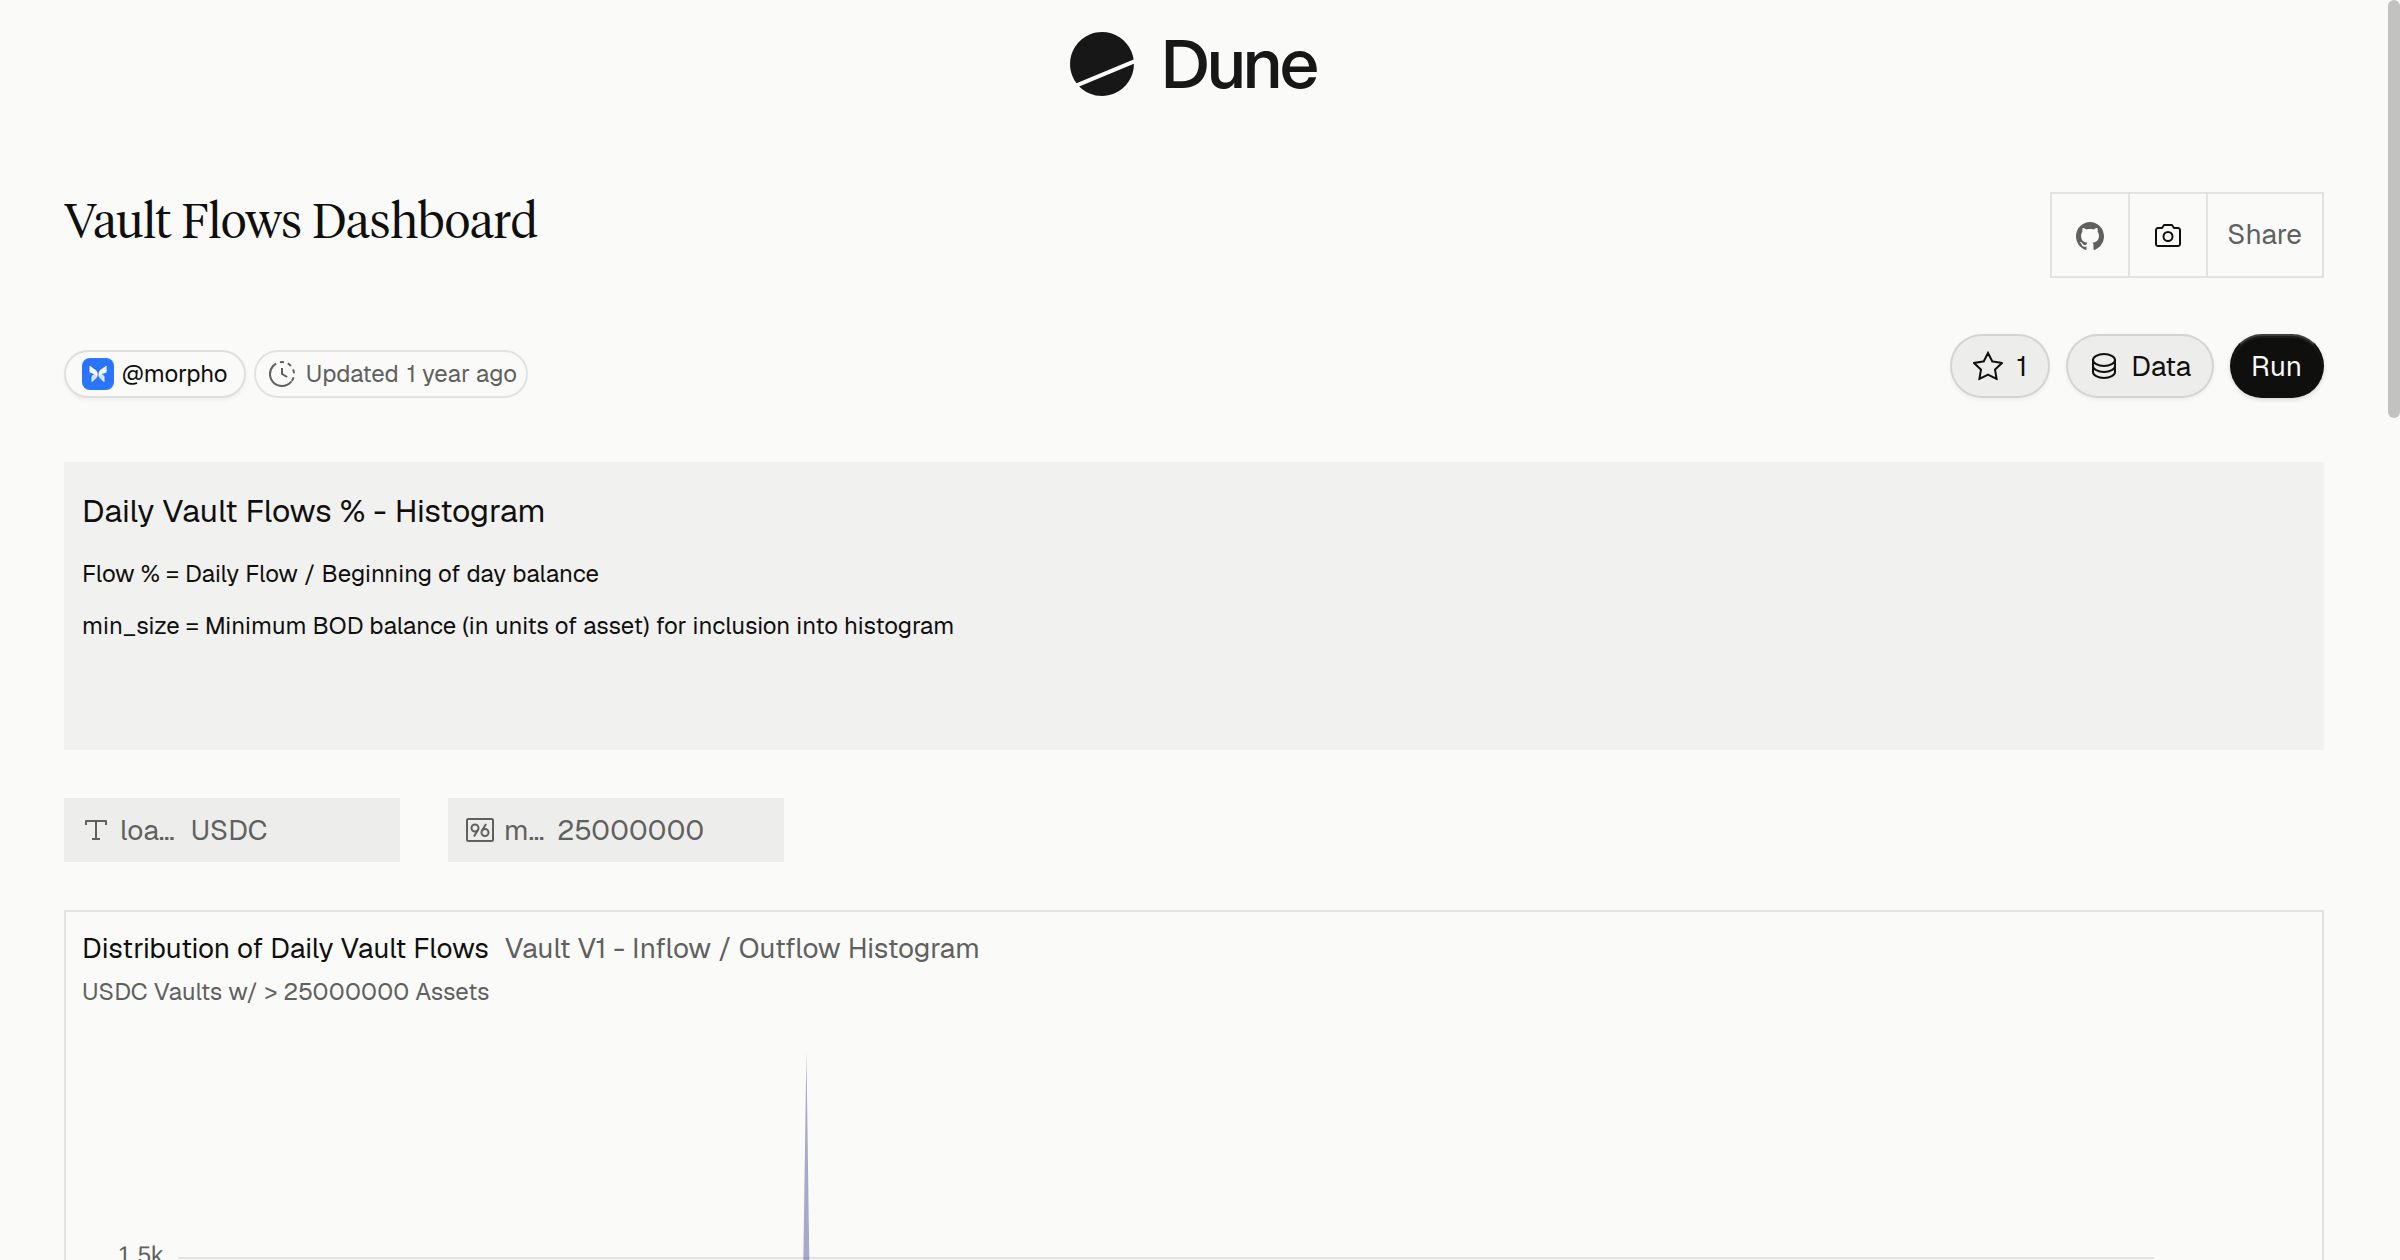The width and height of the screenshot is (2400, 1260).
Task: Click the Updated 1 year ago badge
Action: click(x=391, y=374)
